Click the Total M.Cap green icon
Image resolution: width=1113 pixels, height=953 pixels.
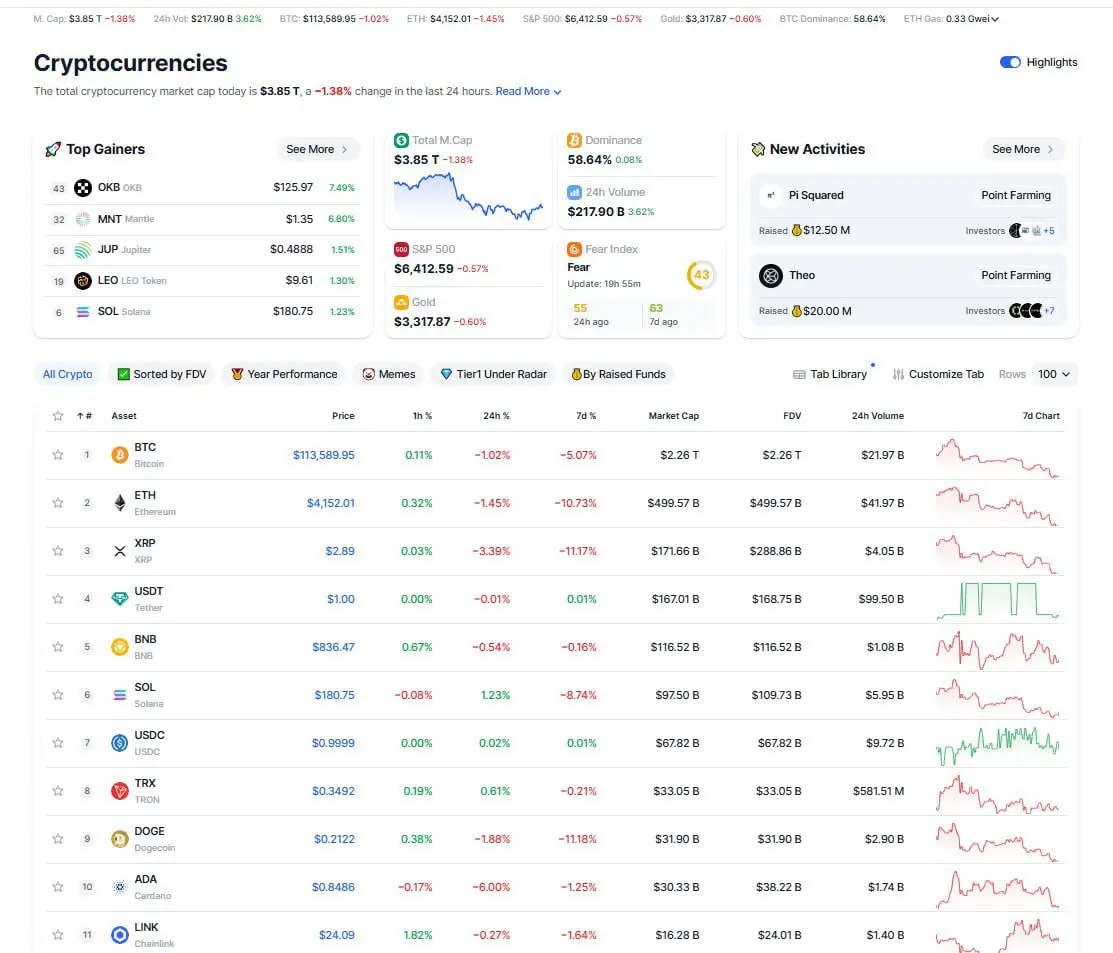[401, 141]
